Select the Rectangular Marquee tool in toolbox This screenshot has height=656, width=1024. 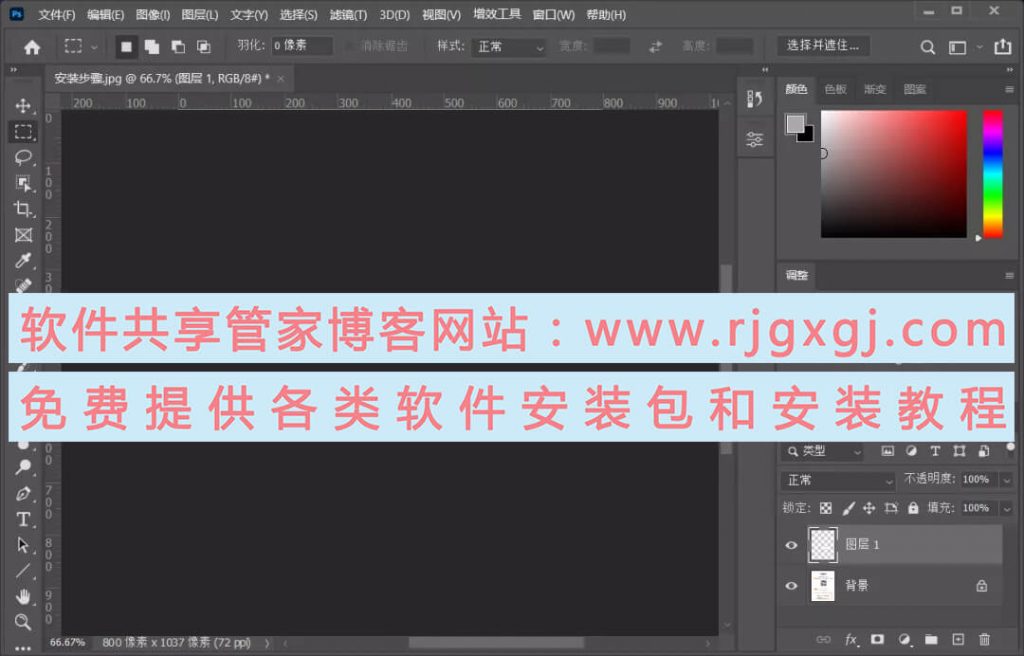tap(23, 131)
